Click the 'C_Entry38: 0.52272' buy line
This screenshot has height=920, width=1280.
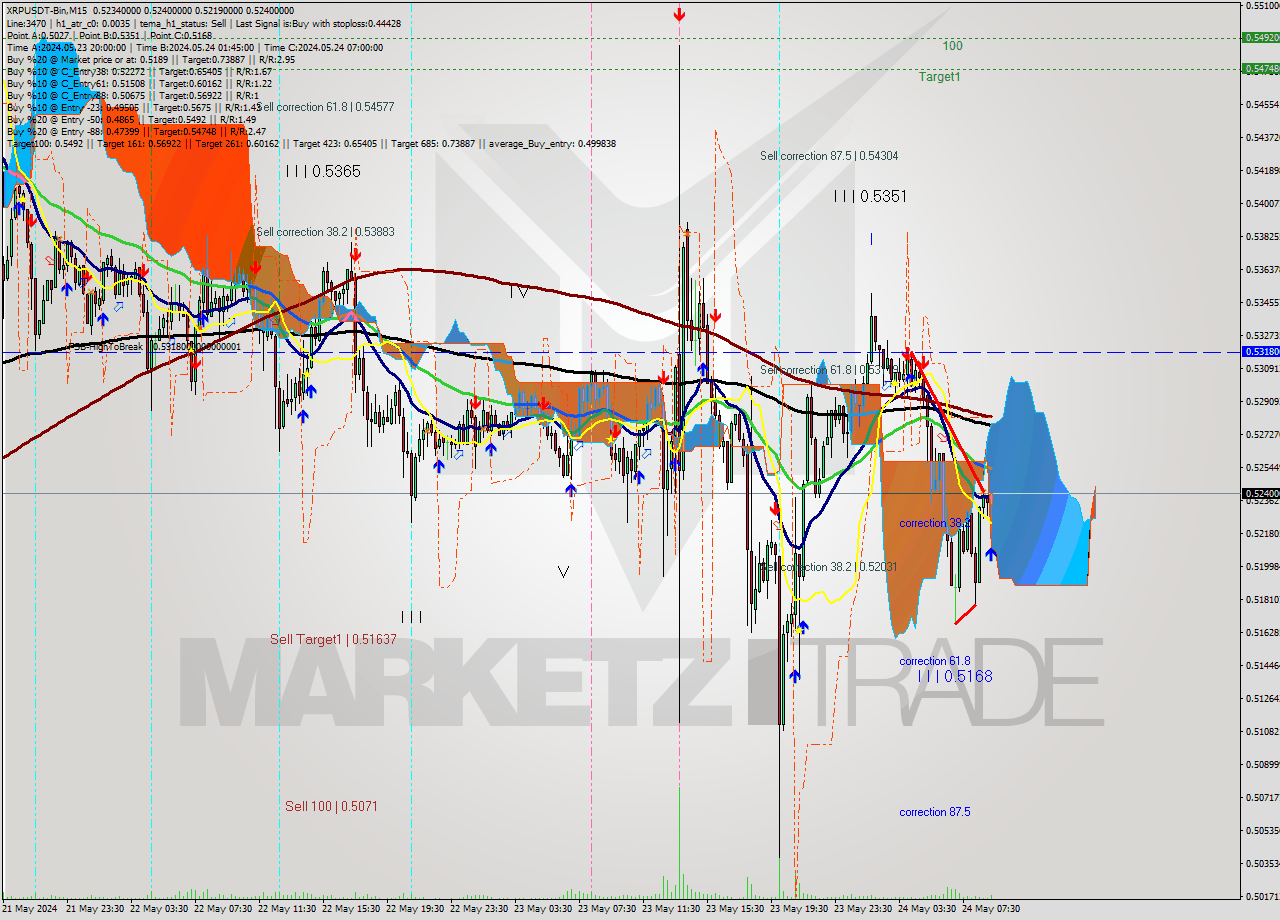point(140,71)
